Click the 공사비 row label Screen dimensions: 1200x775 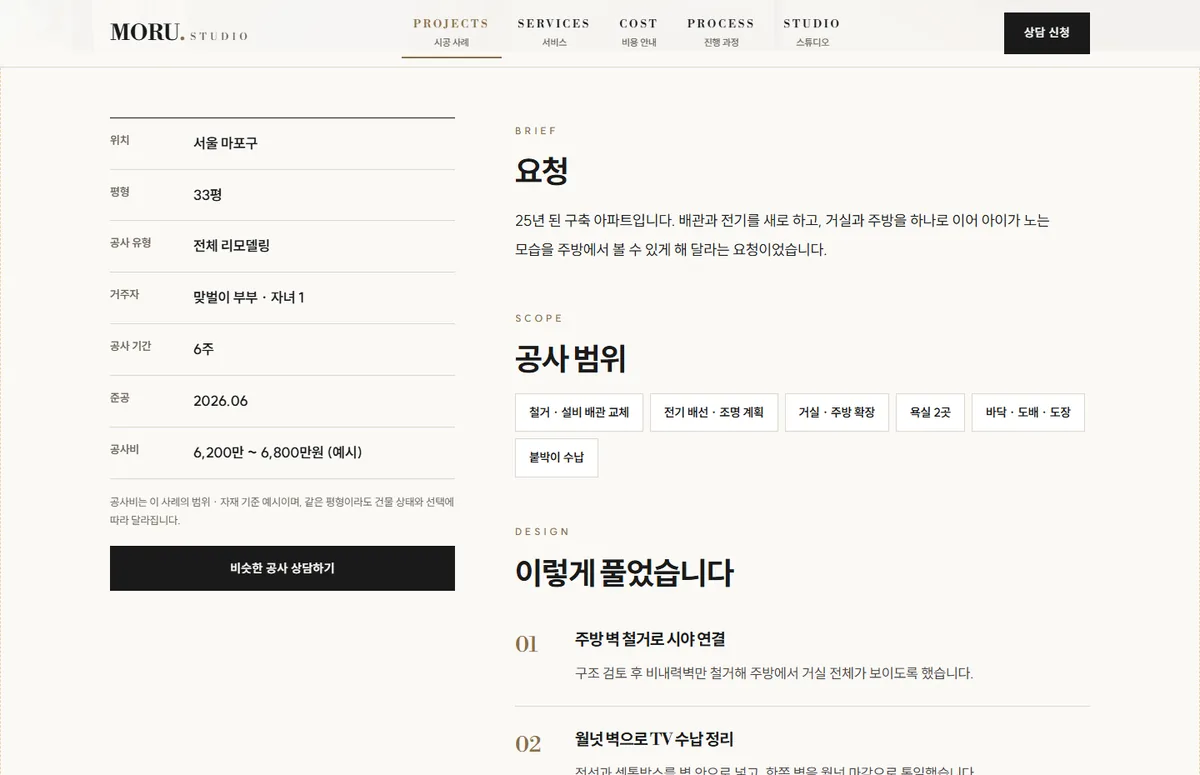[x=125, y=449]
